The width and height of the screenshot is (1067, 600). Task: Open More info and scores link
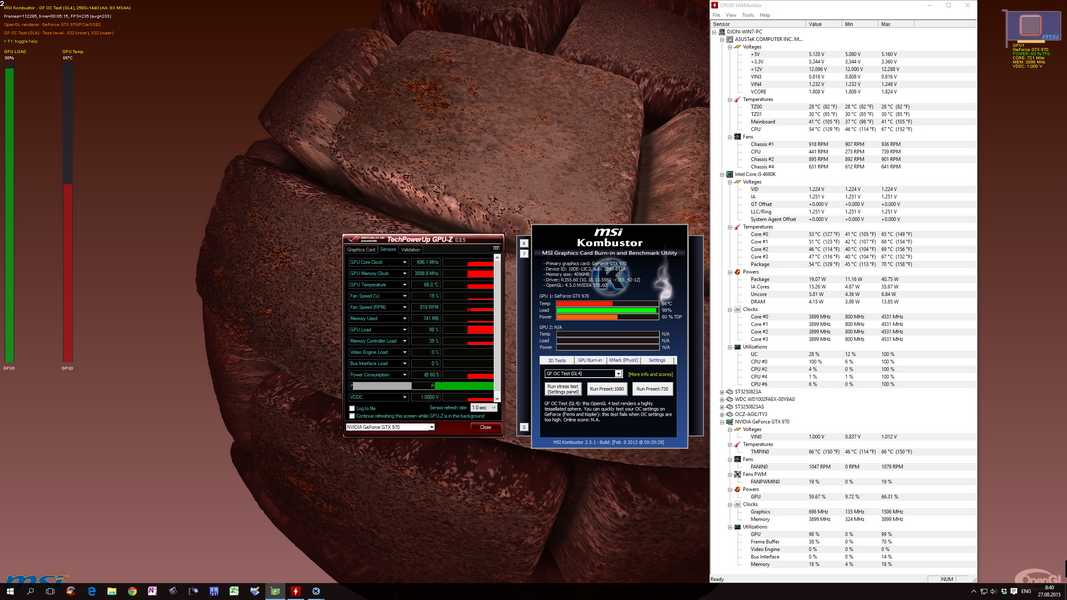(x=651, y=374)
